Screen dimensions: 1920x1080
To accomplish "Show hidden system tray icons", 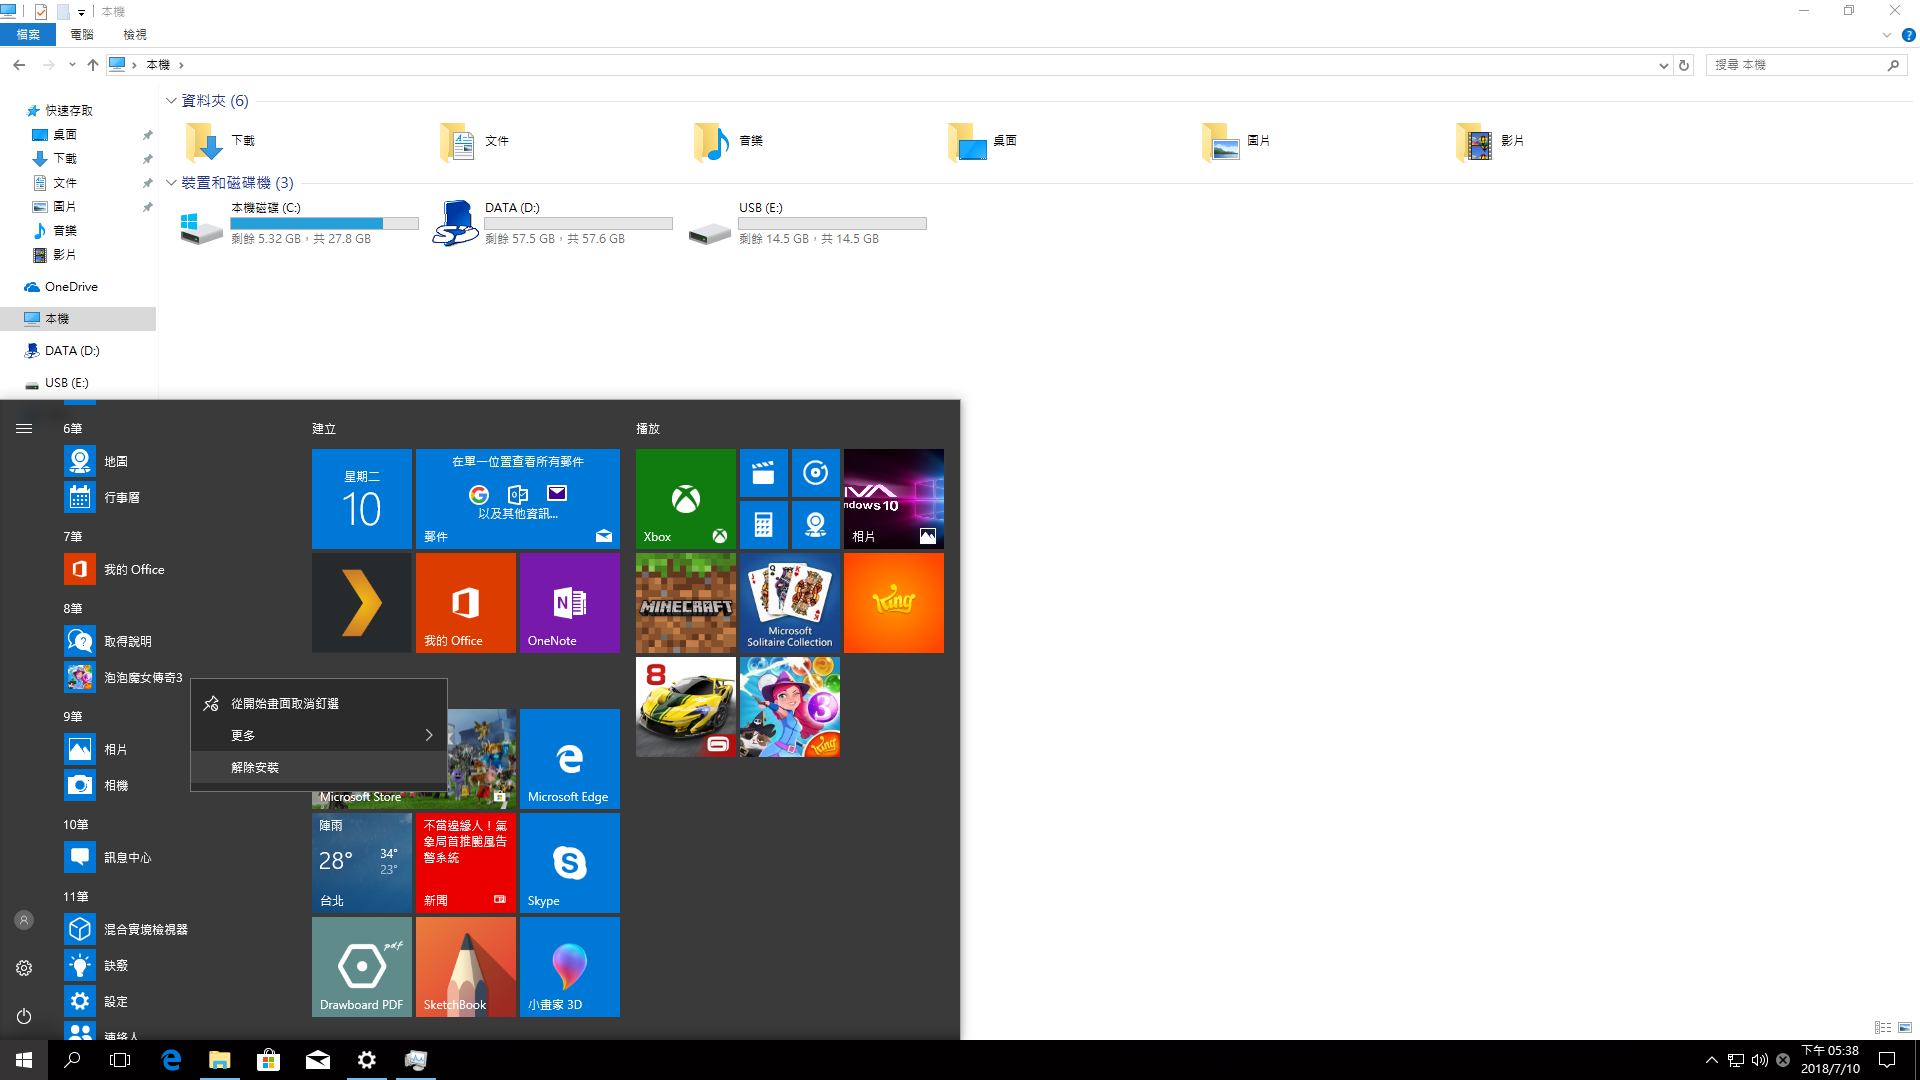I will tap(1711, 1060).
